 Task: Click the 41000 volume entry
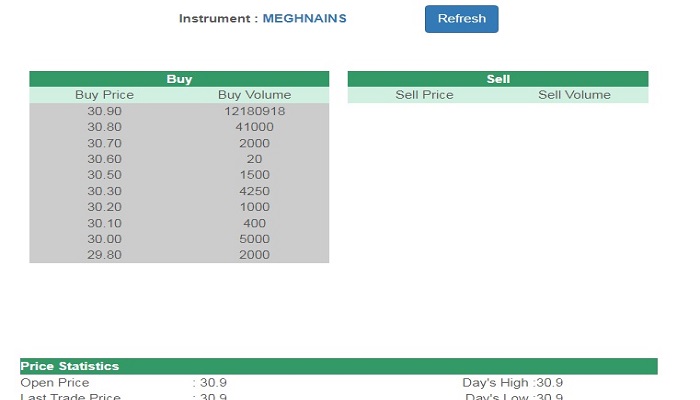(x=254, y=127)
